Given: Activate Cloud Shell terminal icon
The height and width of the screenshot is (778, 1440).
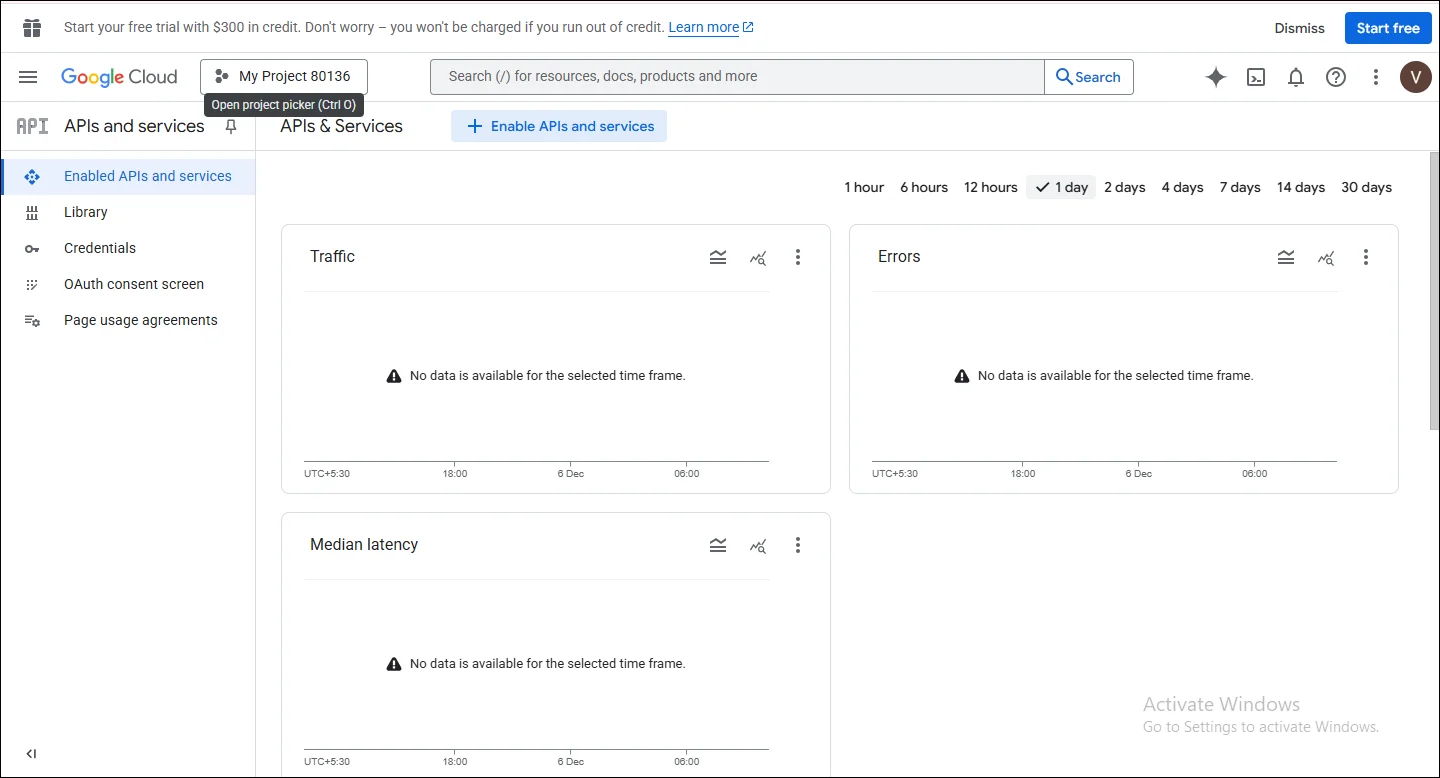Looking at the screenshot, I should click(x=1256, y=77).
